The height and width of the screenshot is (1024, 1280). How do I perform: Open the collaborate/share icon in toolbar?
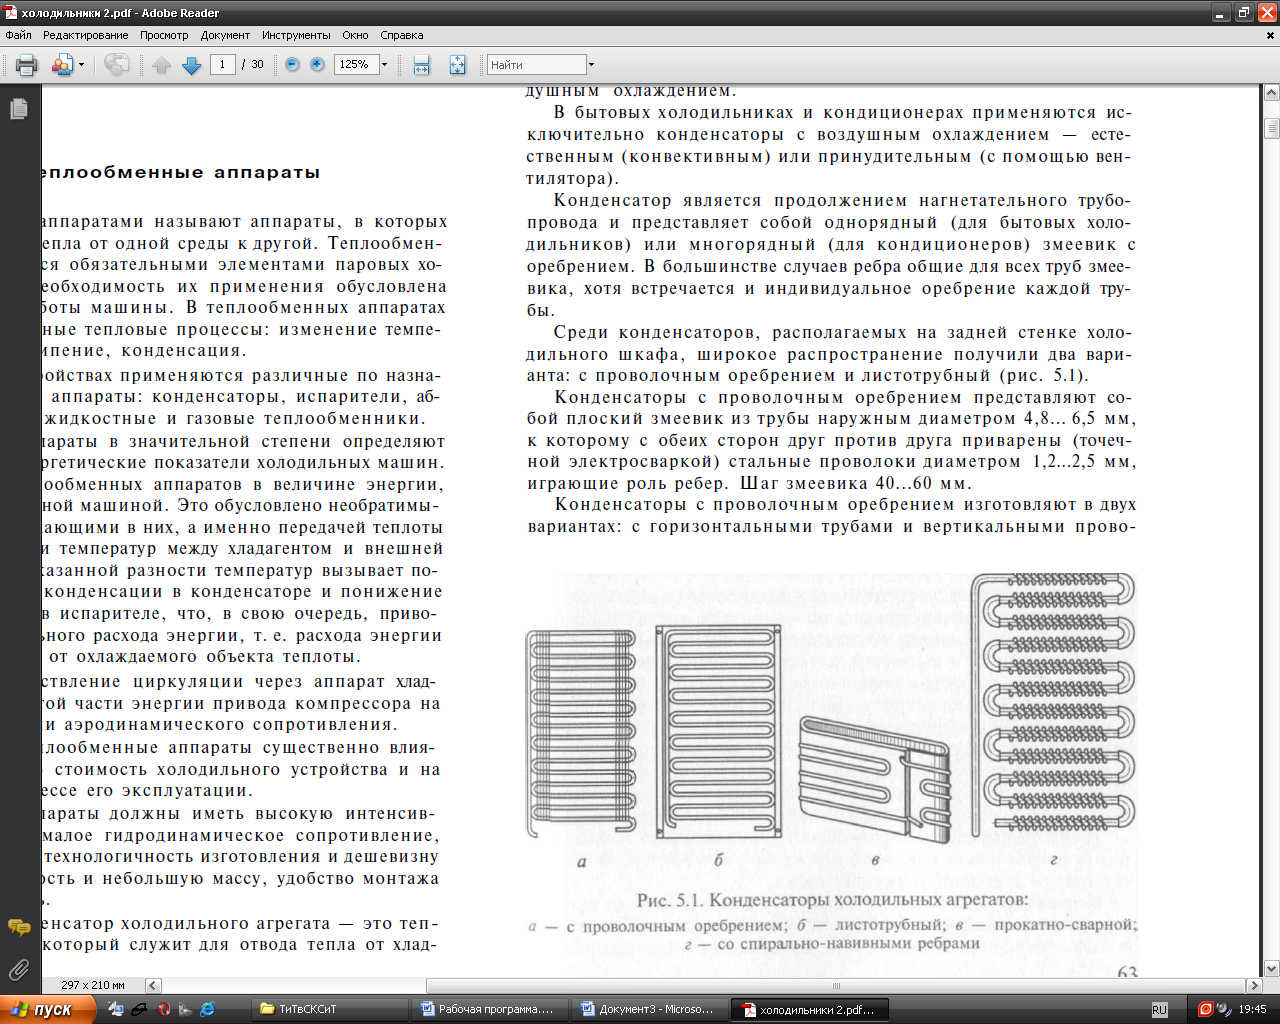pyautogui.click(x=62, y=65)
